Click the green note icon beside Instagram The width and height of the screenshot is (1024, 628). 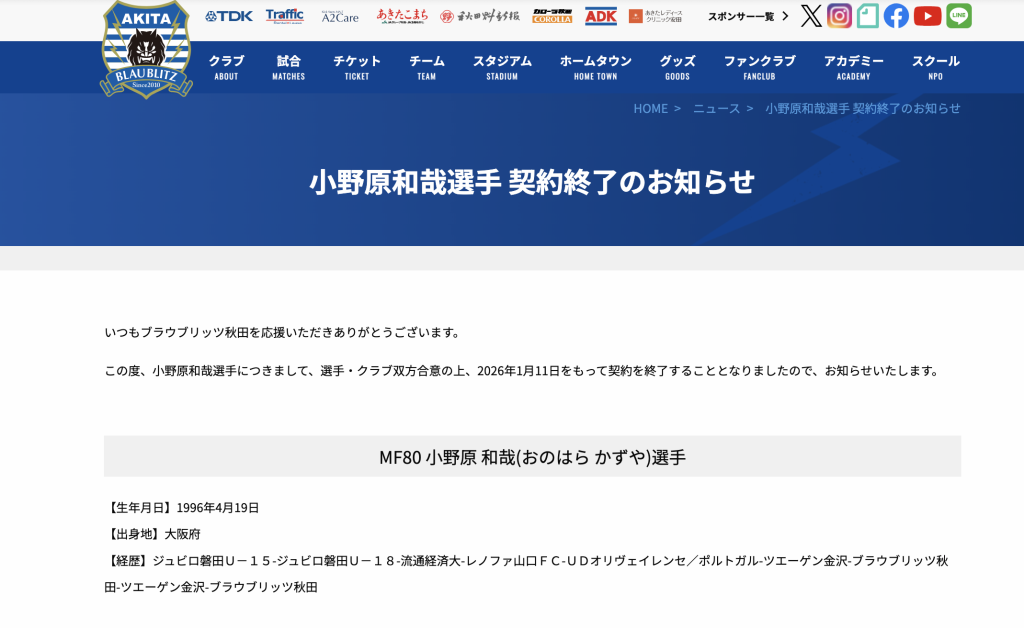click(x=868, y=16)
